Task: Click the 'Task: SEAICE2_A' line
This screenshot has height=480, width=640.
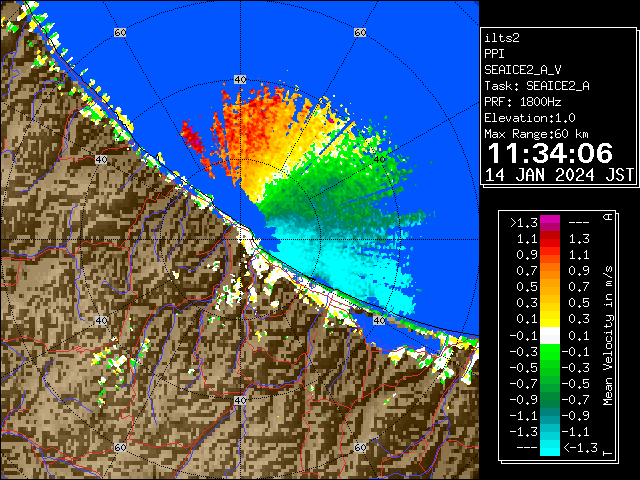Action: [537, 86]
